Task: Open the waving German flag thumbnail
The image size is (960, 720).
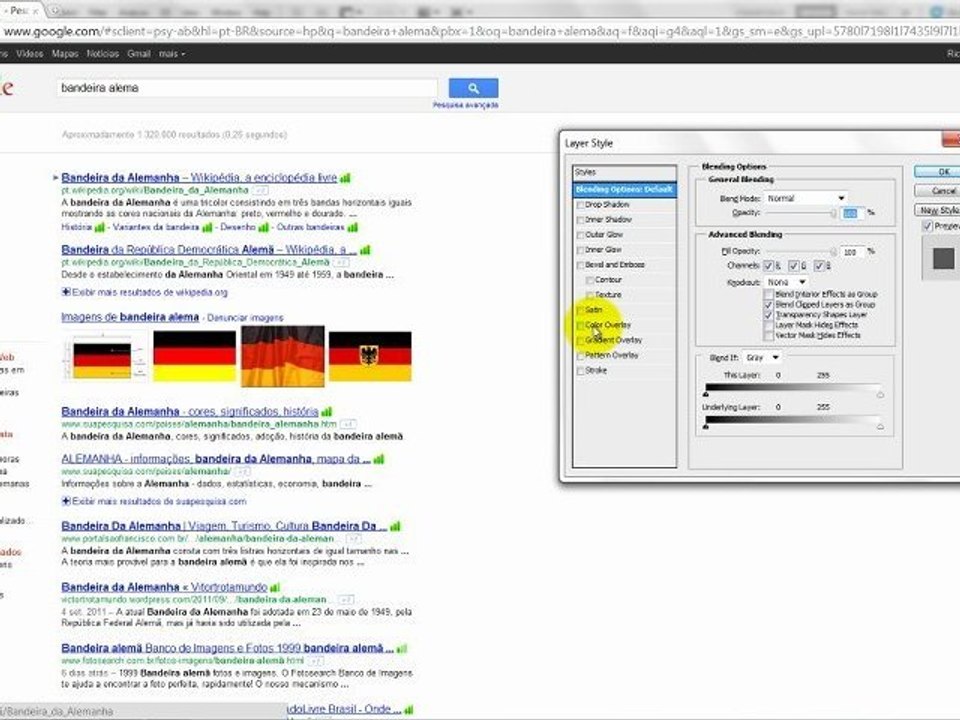Action: [x=282, y=356]
